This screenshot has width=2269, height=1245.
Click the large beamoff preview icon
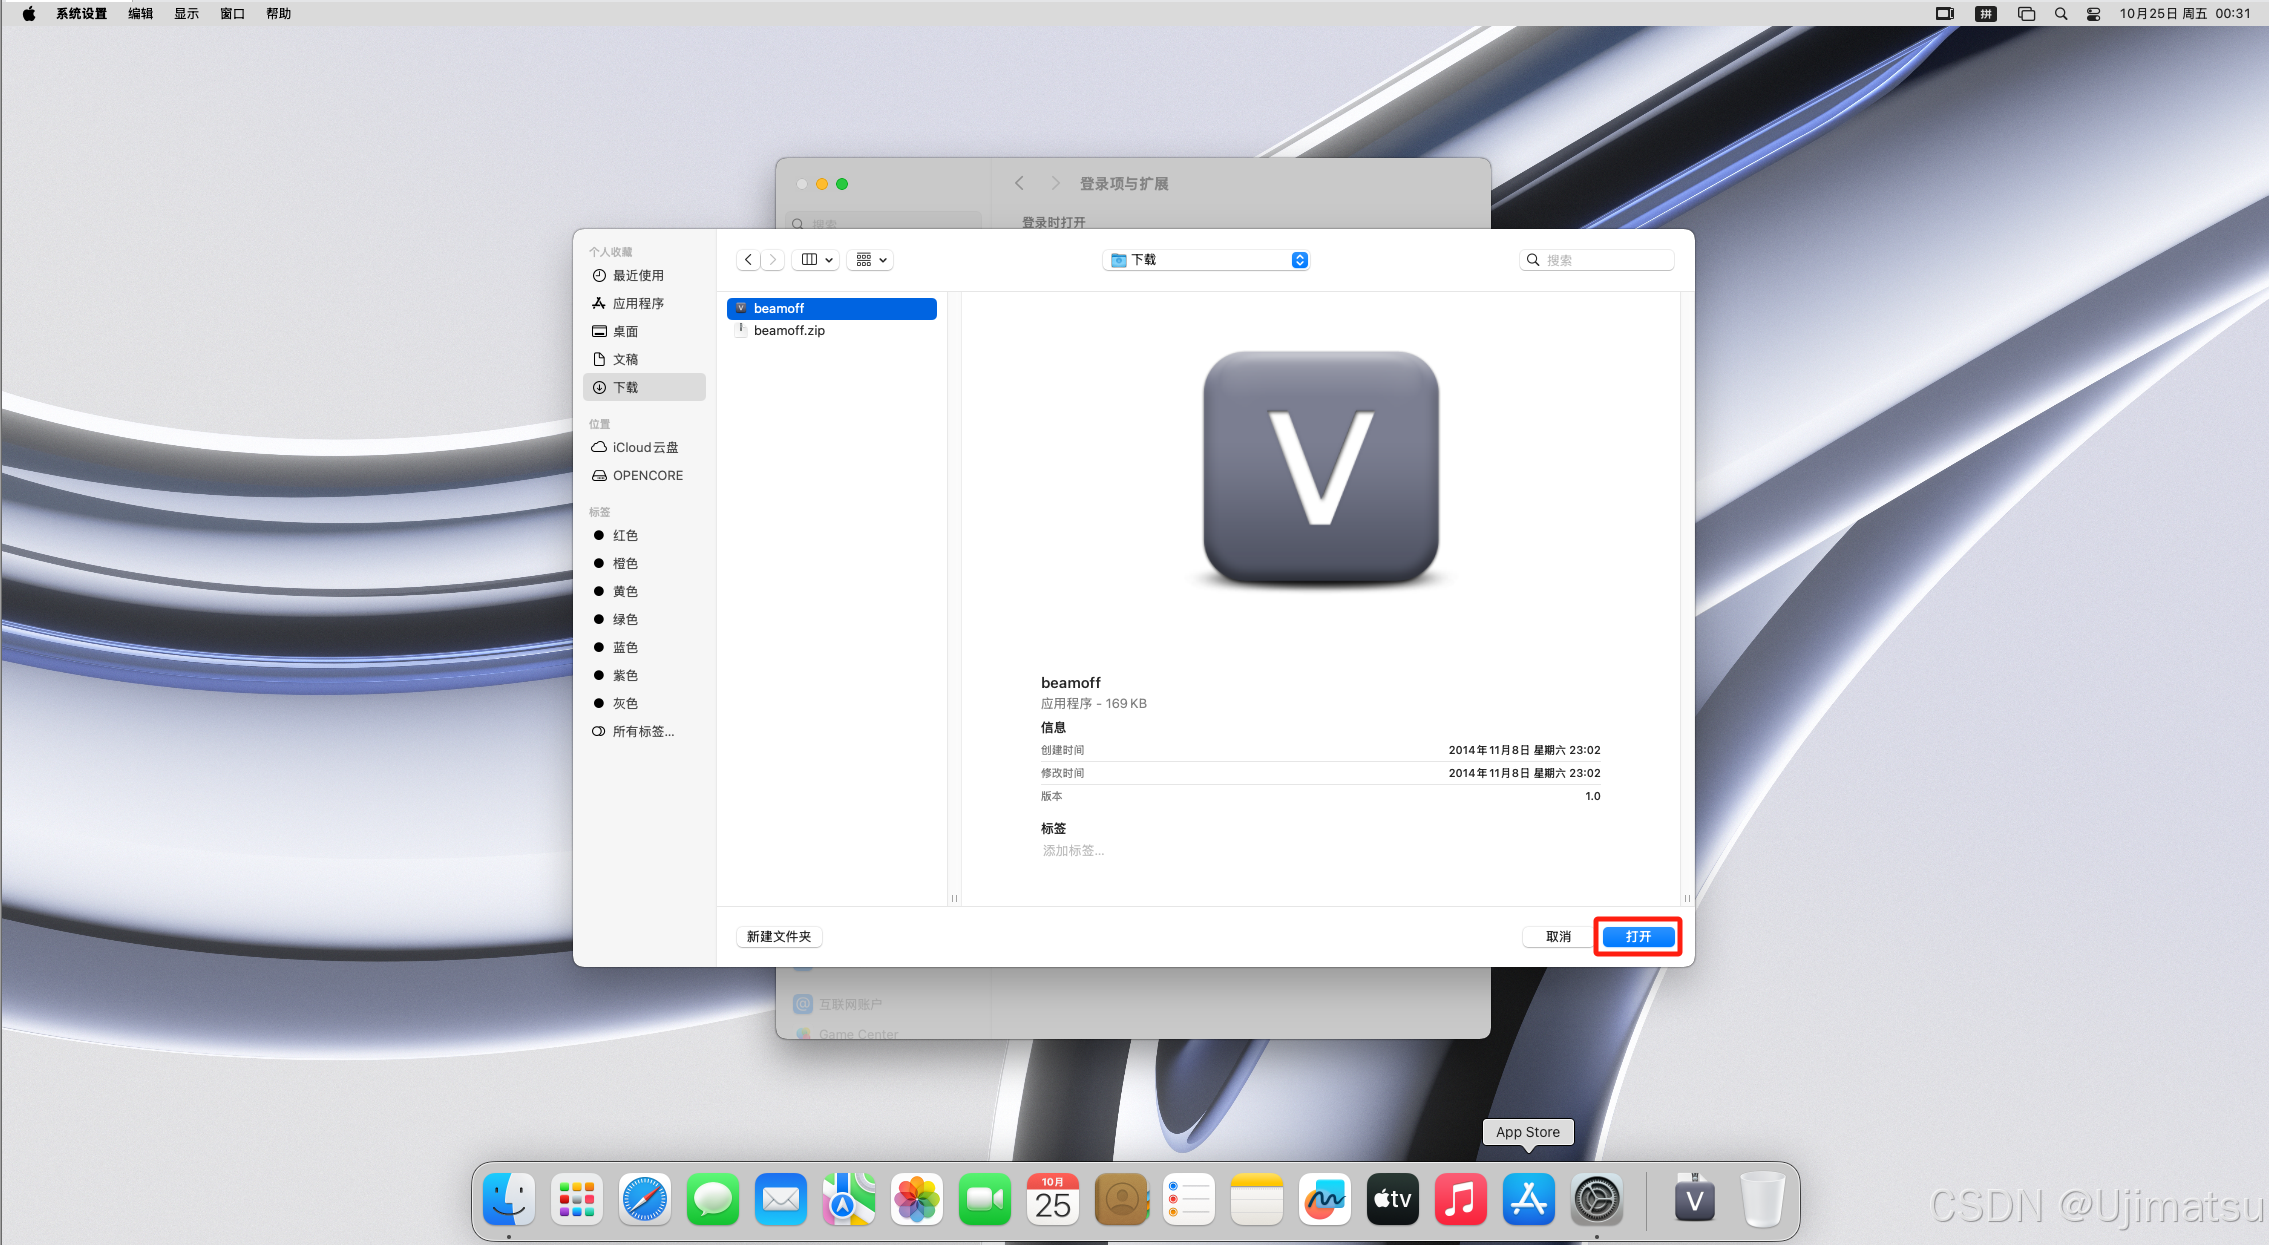pyautogui.click(x=1321, y=468)
